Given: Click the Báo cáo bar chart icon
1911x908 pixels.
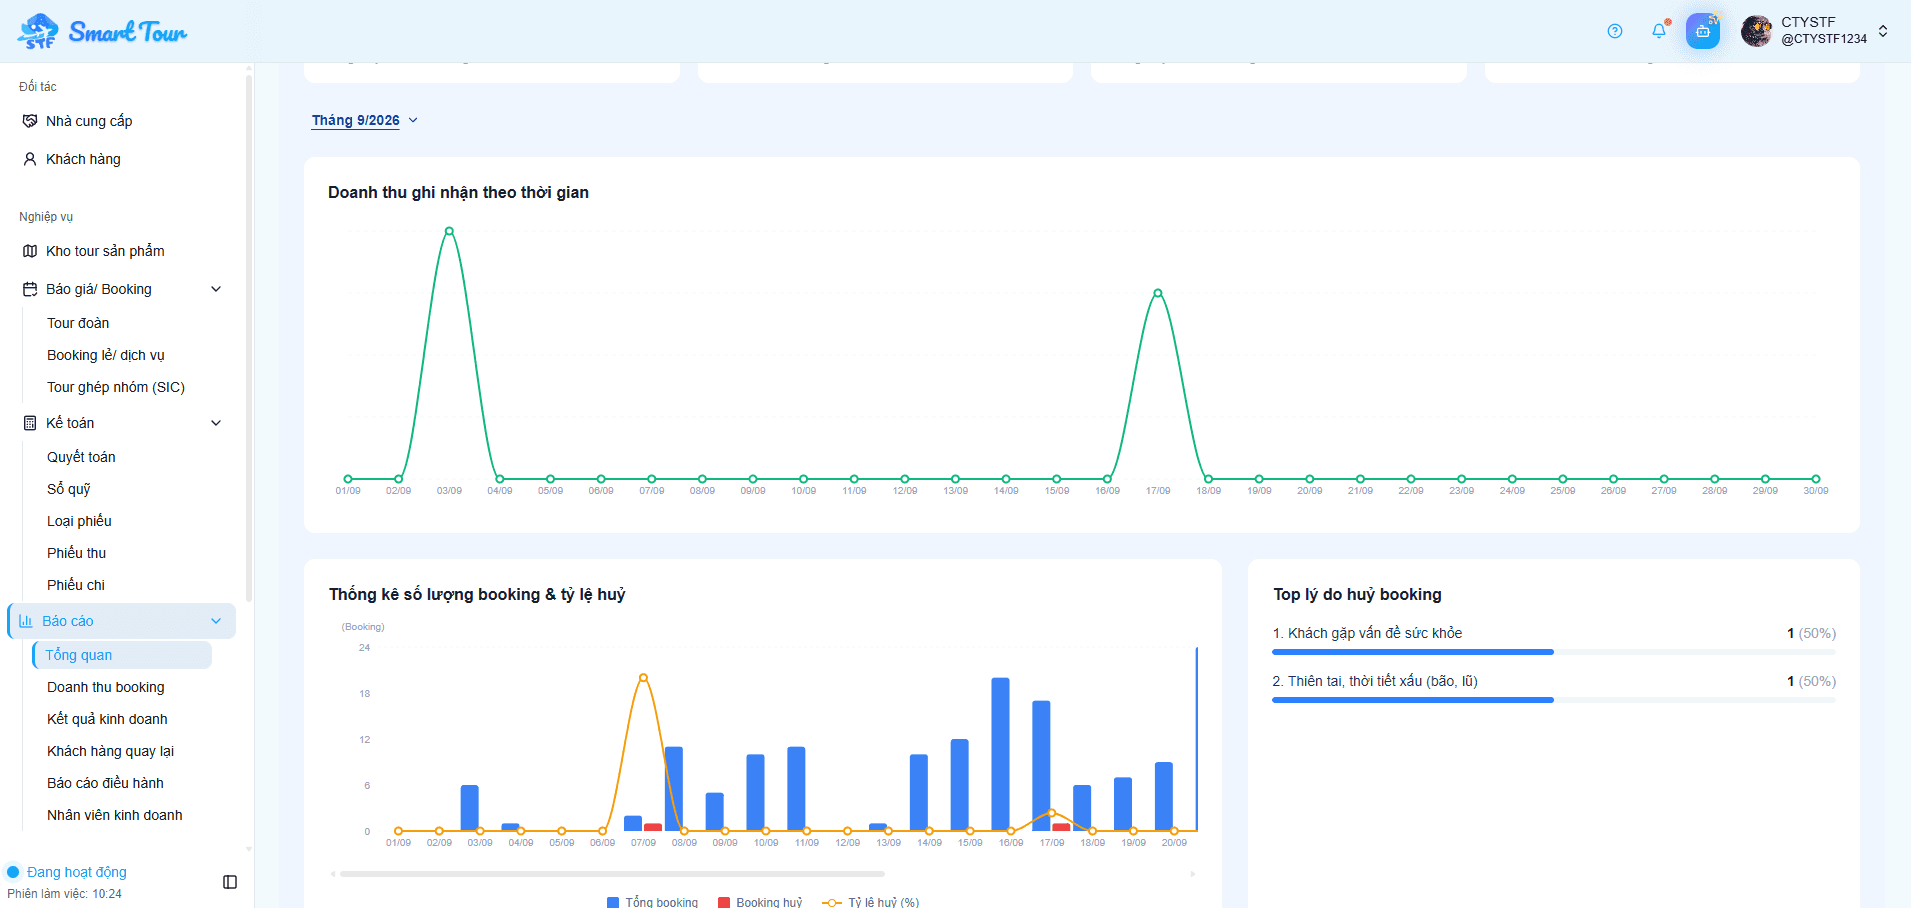Looking at the screenshot, I should coord(26,621).
